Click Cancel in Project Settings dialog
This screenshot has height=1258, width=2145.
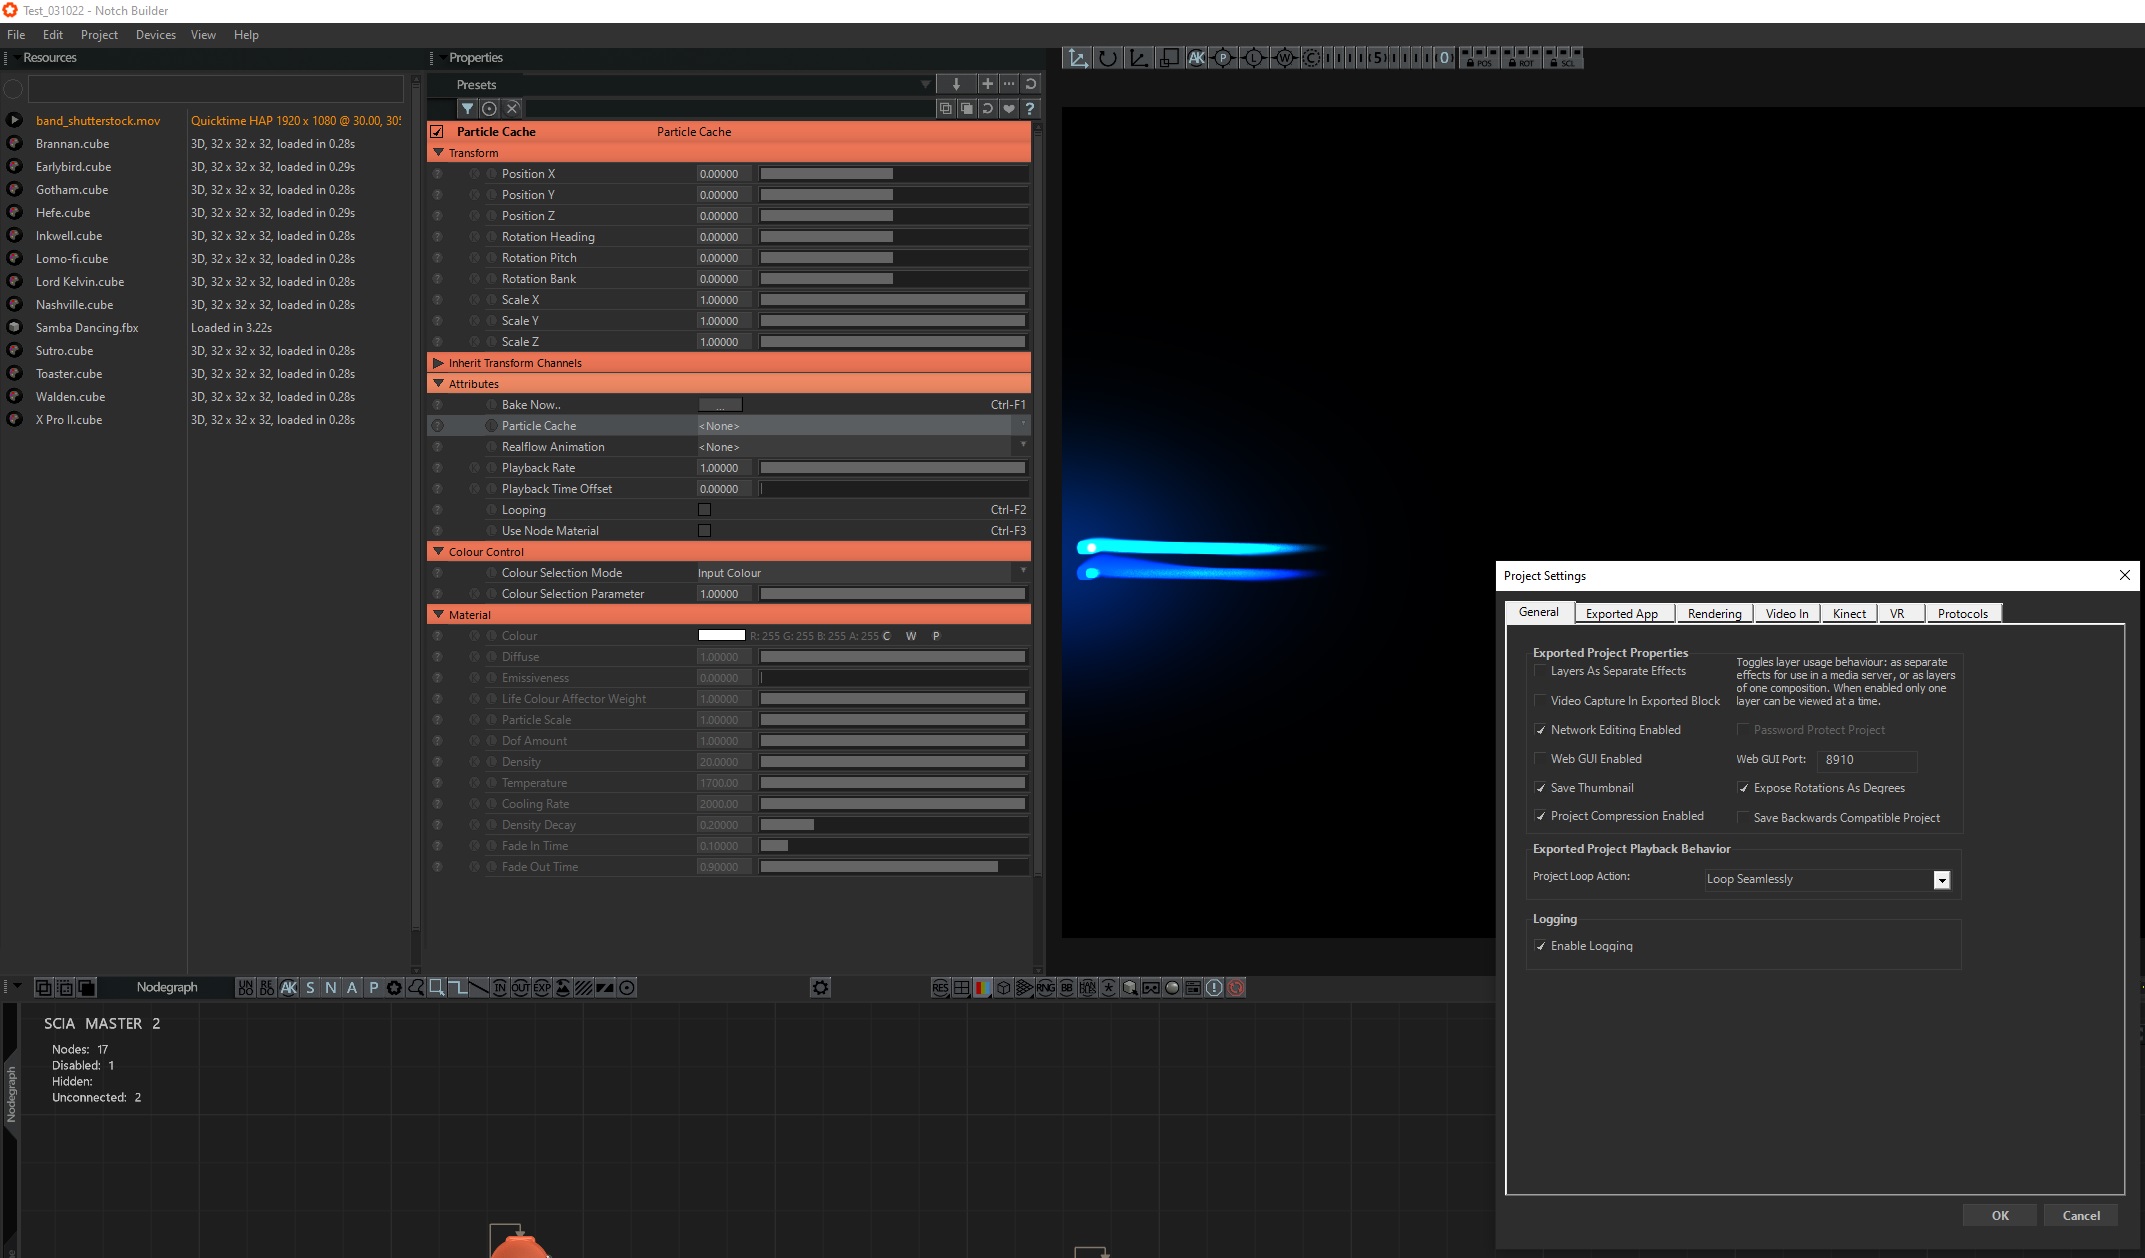2081,1216
